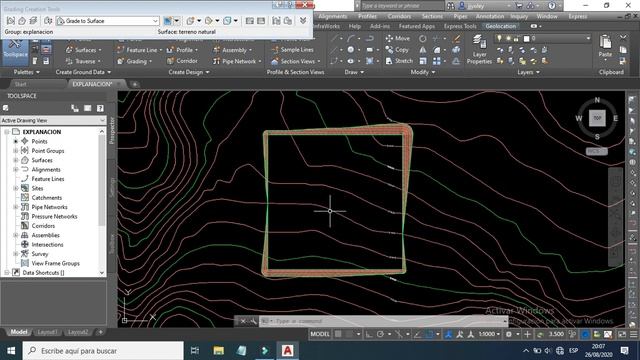Image resolution: width=640 pixels, height=360 pixels.
Task: Select the Move tool
Action: [398, 38]
